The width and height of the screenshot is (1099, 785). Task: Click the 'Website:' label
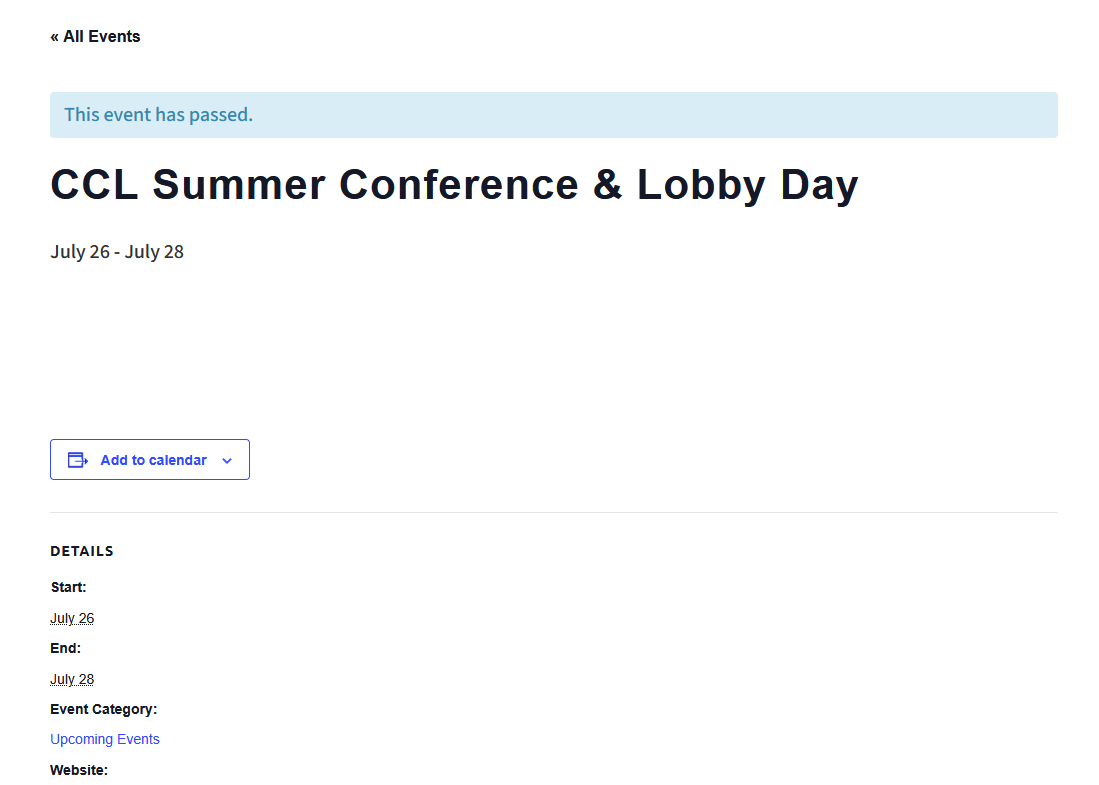point(79,770)
